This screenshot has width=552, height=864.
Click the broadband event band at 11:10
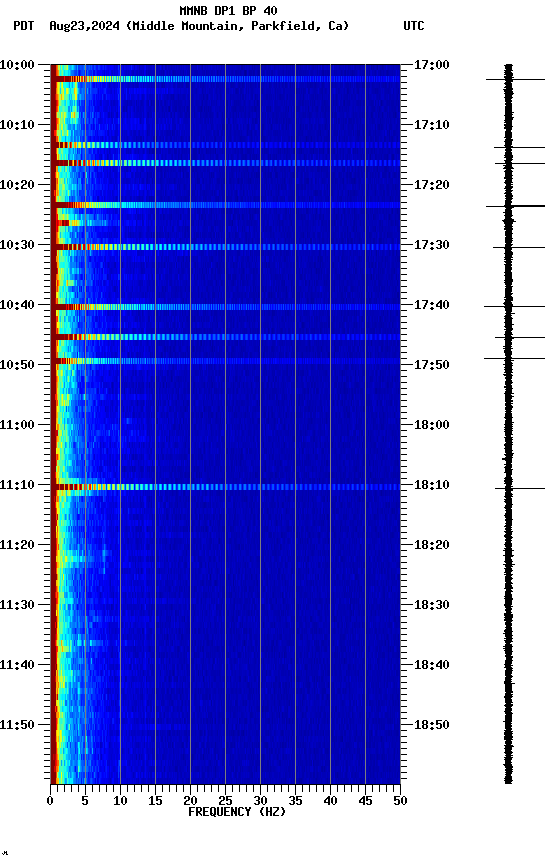(225, 487)
